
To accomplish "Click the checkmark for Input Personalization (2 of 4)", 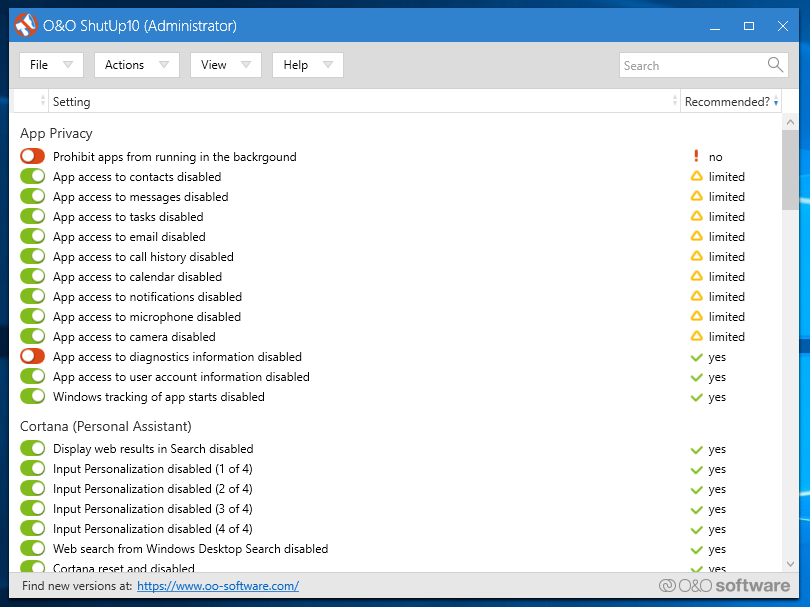I will tap(696, 489).
